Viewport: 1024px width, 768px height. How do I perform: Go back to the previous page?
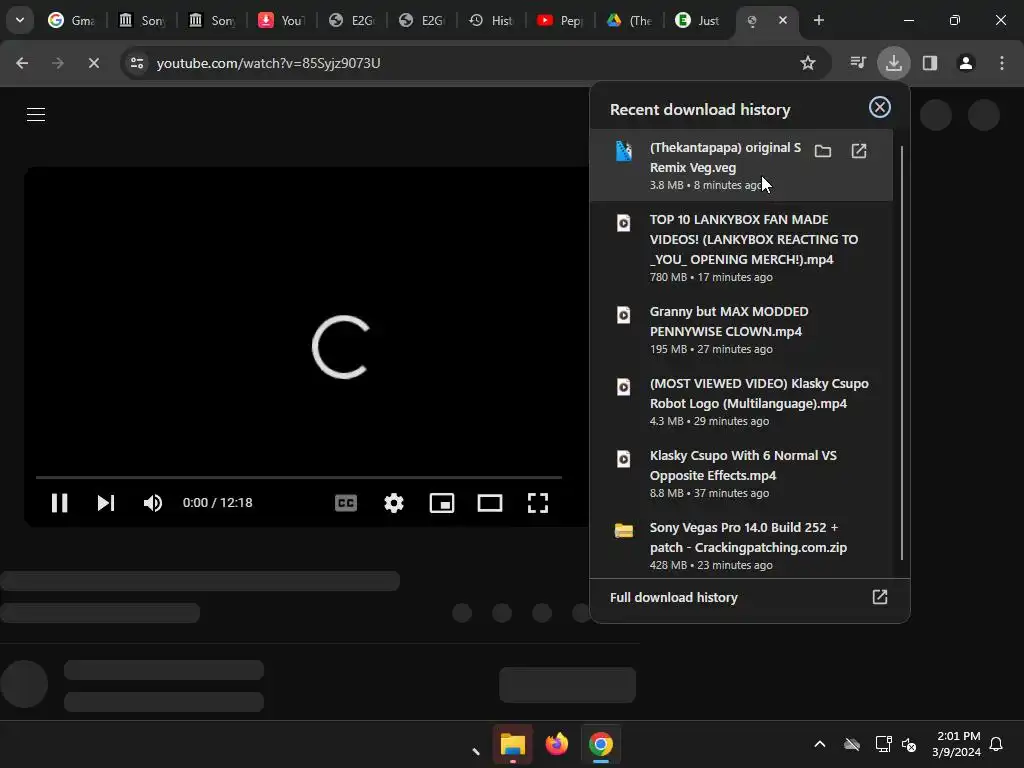click(x=22, y=63)
